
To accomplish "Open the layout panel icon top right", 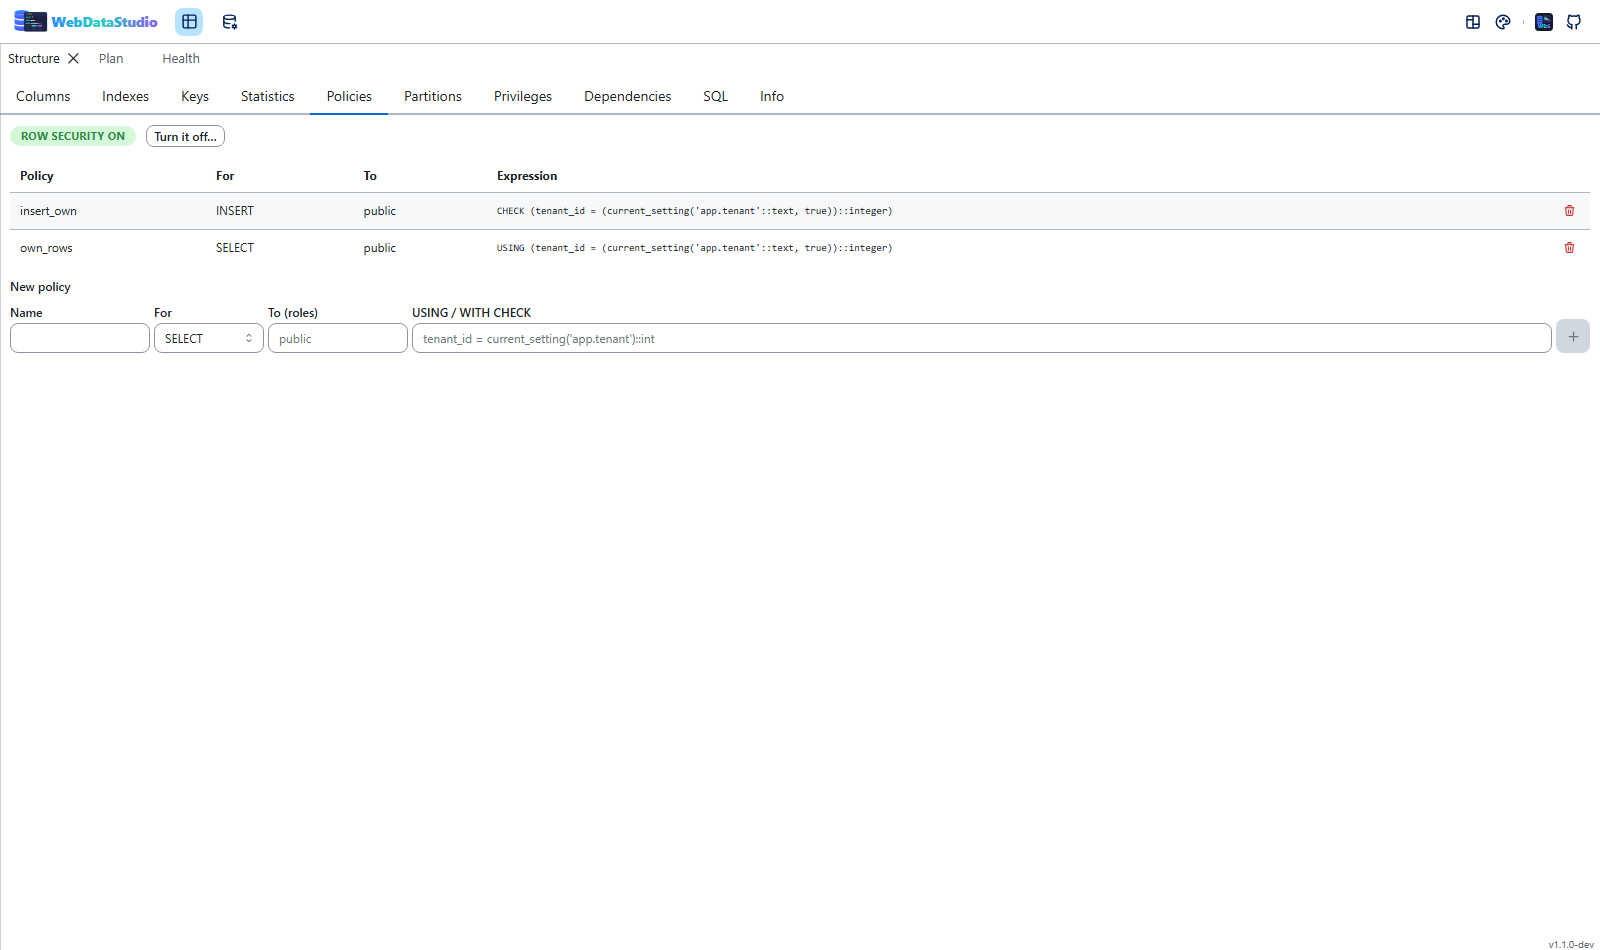I will point(1473,22).
